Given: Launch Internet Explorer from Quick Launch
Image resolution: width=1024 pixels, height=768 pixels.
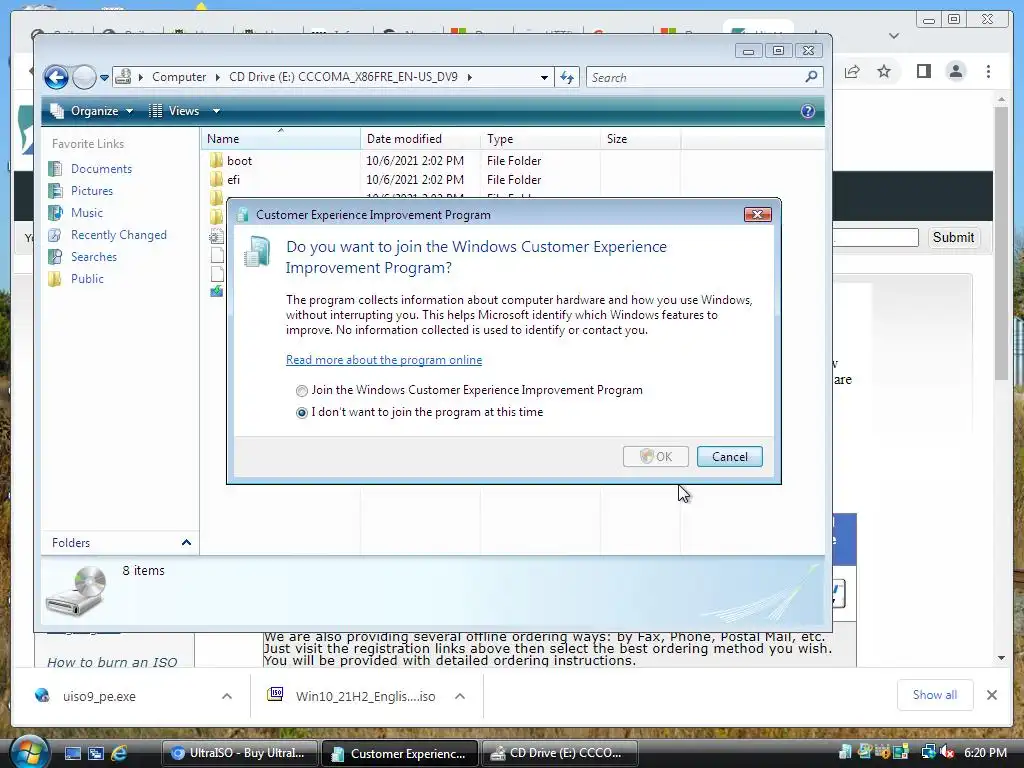Looking at the screenshot, I should tap(119, 754).
